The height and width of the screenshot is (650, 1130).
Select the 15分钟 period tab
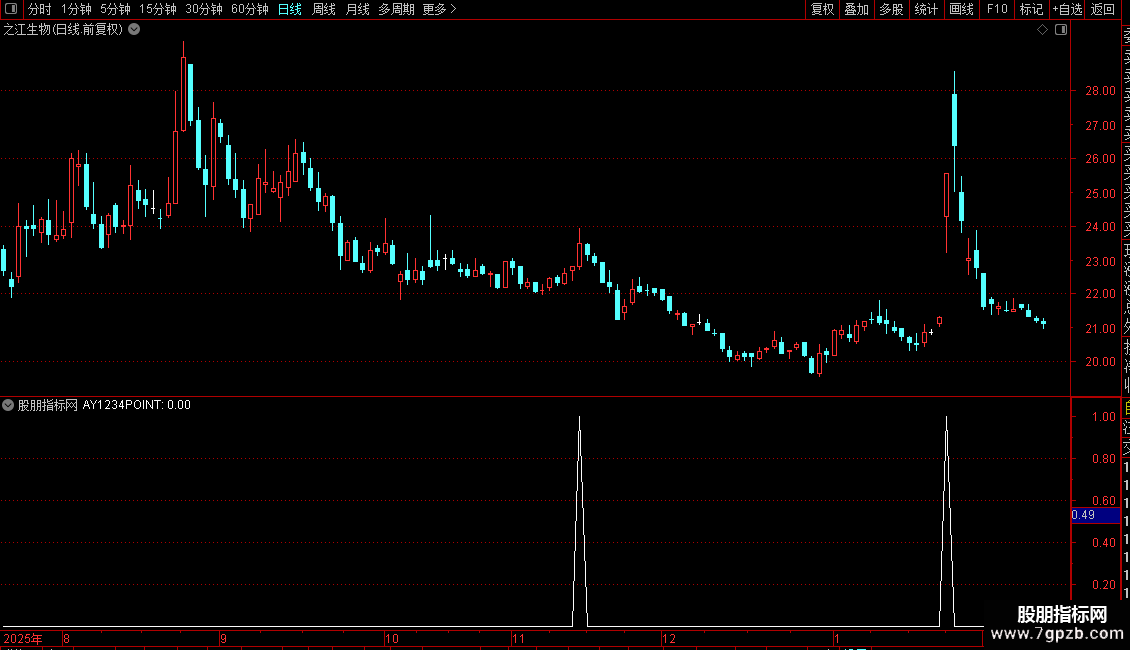(158, 9)
